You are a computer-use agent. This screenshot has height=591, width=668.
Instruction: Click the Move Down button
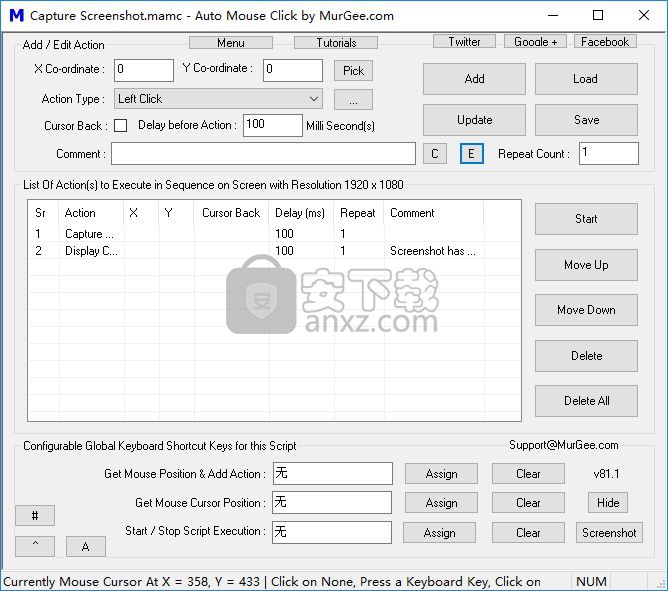pyautogui.click(x=586, y=310)
